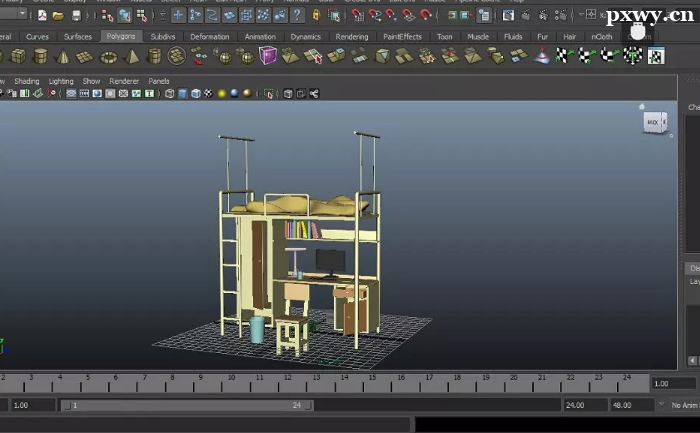
Task: Switch to the Dynamics shelf tab
Action: tap(305, 37)
